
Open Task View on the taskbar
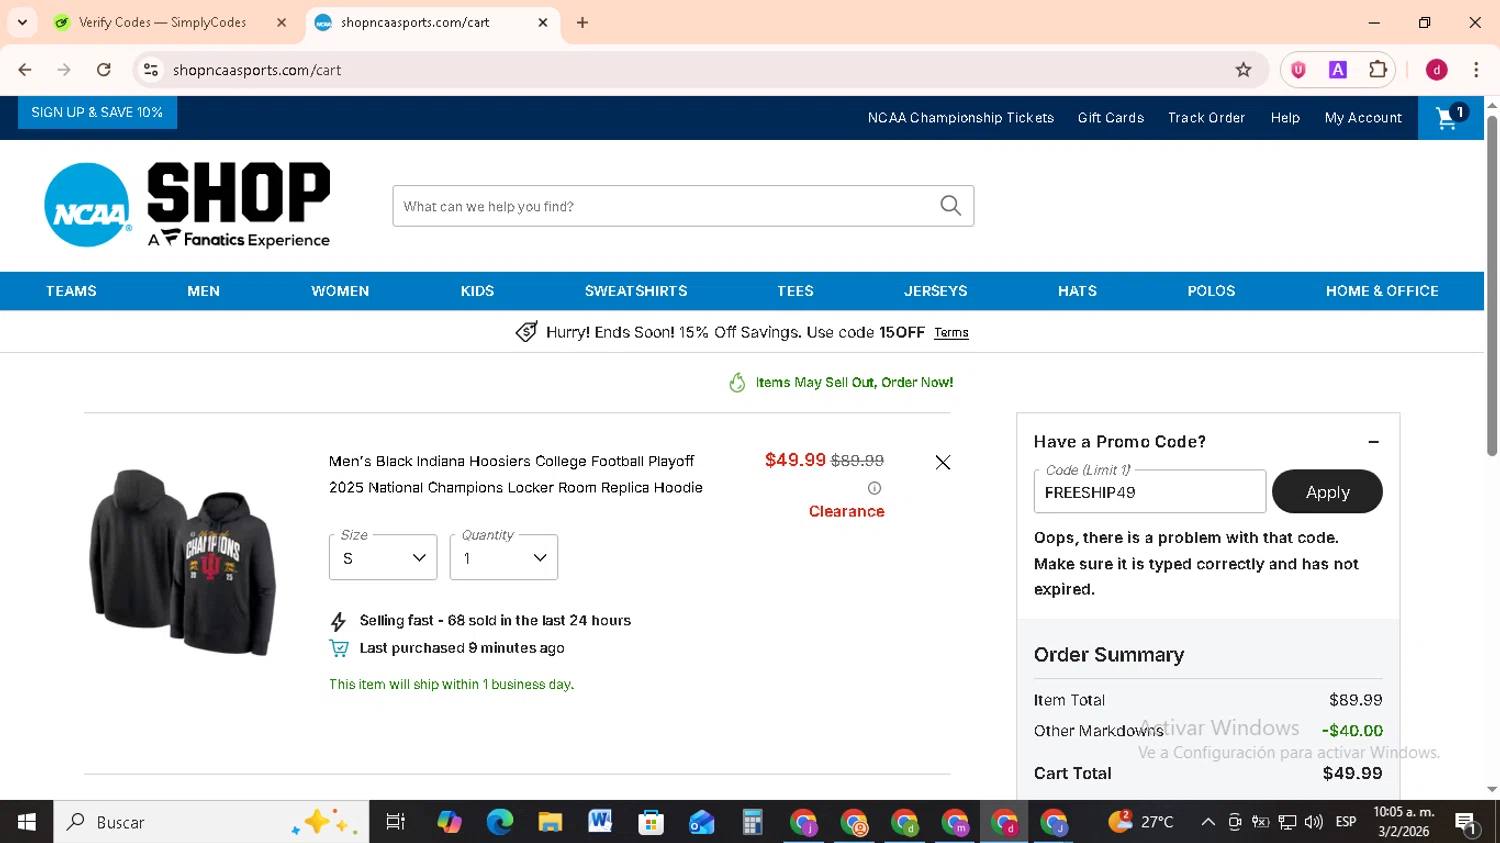point(396,822)
